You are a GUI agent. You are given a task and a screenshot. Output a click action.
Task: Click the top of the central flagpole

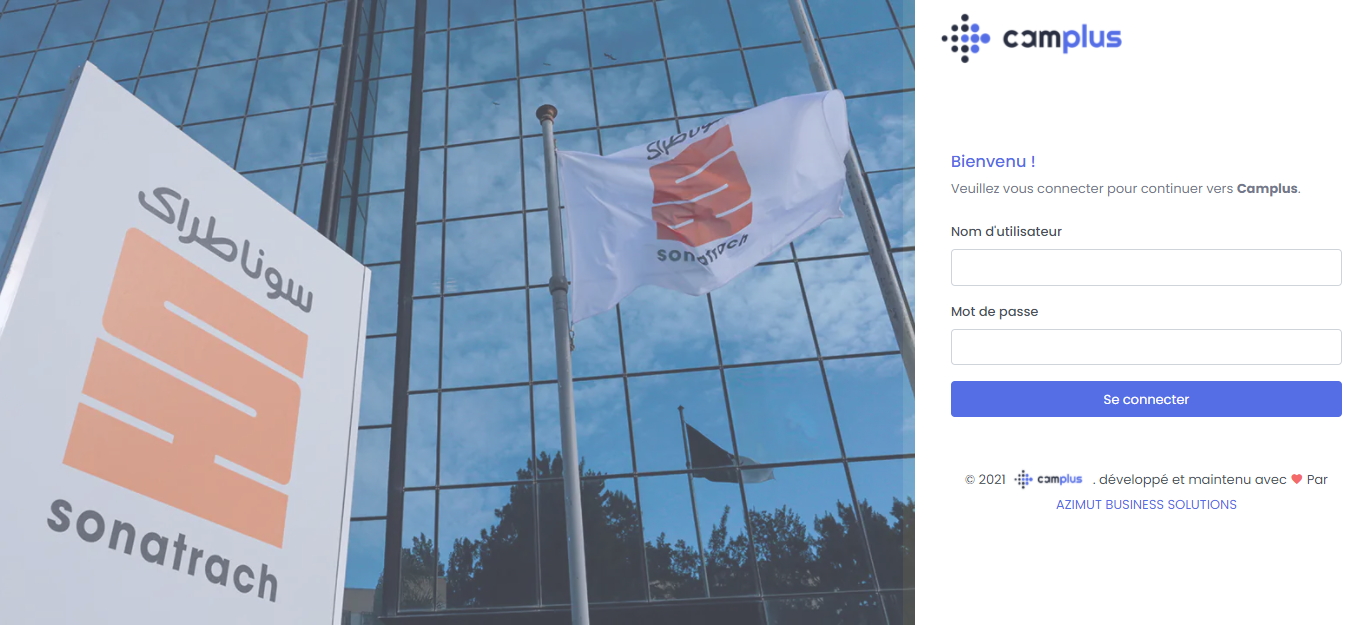[x=546, y=113]
